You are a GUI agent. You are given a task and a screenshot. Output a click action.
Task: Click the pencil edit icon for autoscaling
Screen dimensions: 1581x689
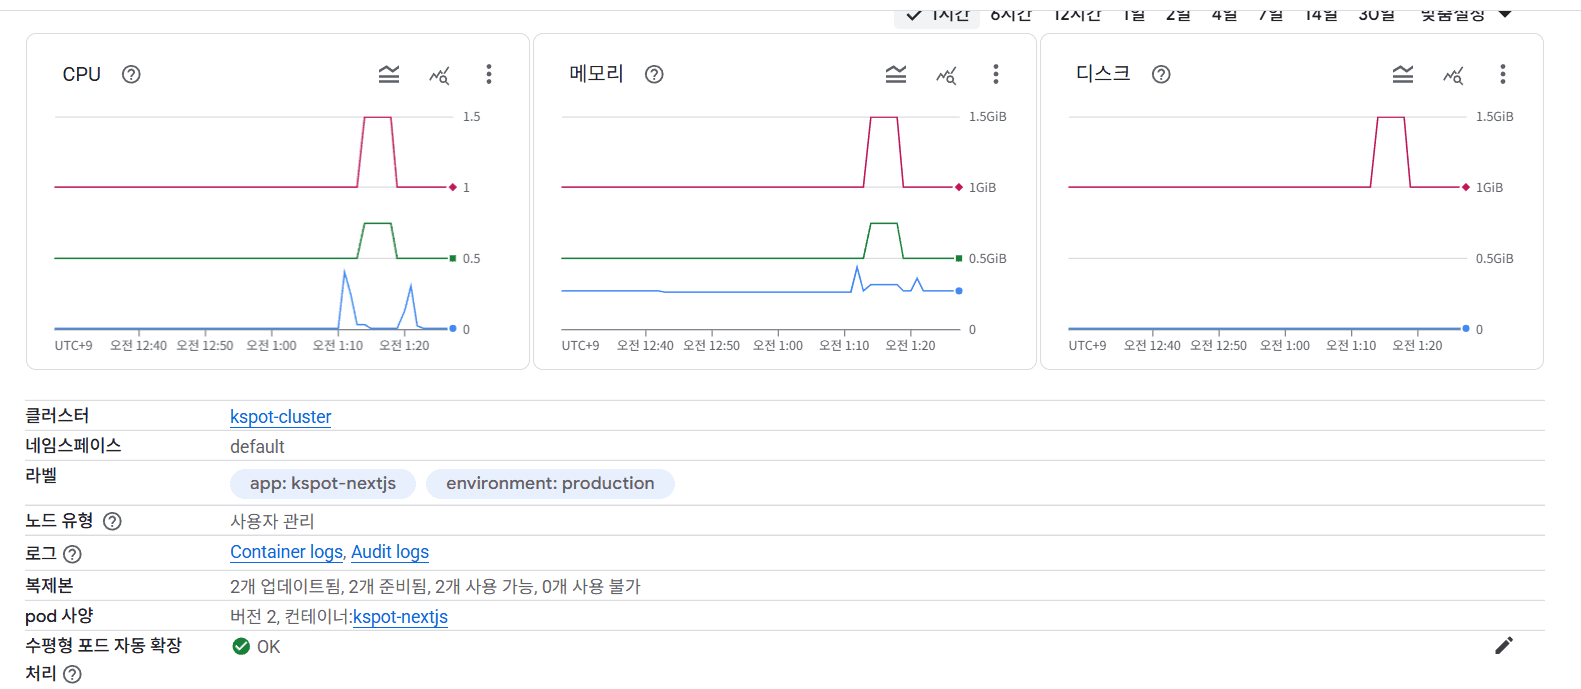click(1503, 646)
